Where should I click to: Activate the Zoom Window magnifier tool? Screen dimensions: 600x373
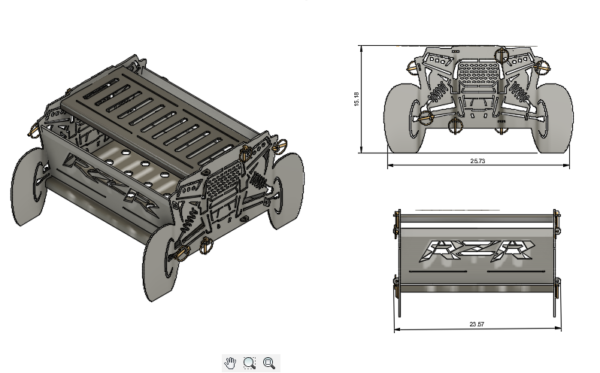(249, 363)
